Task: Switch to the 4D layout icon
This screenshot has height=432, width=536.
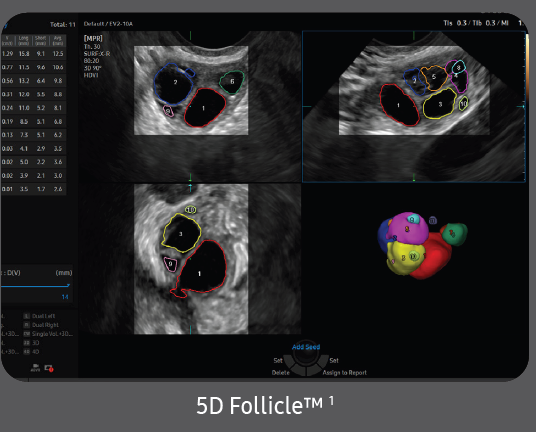Action: [x=26, y=351]
